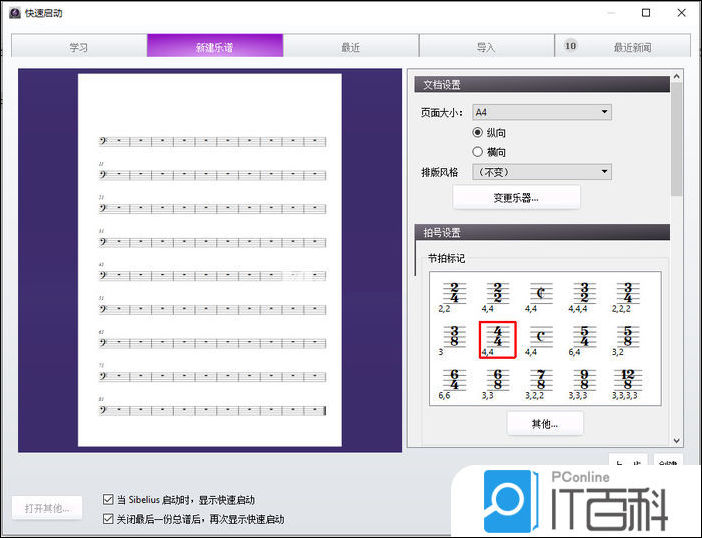Image resolution: width=702 pixels, height=538 pixels.
Task: Choose the 6/8 time signature
Action: [x=496, y=380]
